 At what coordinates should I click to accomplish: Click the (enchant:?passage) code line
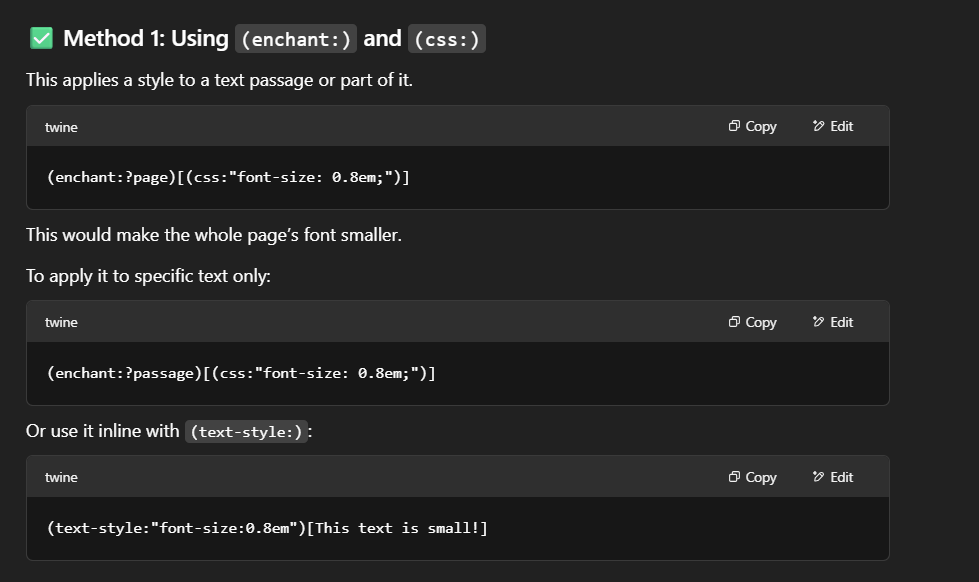241,373
